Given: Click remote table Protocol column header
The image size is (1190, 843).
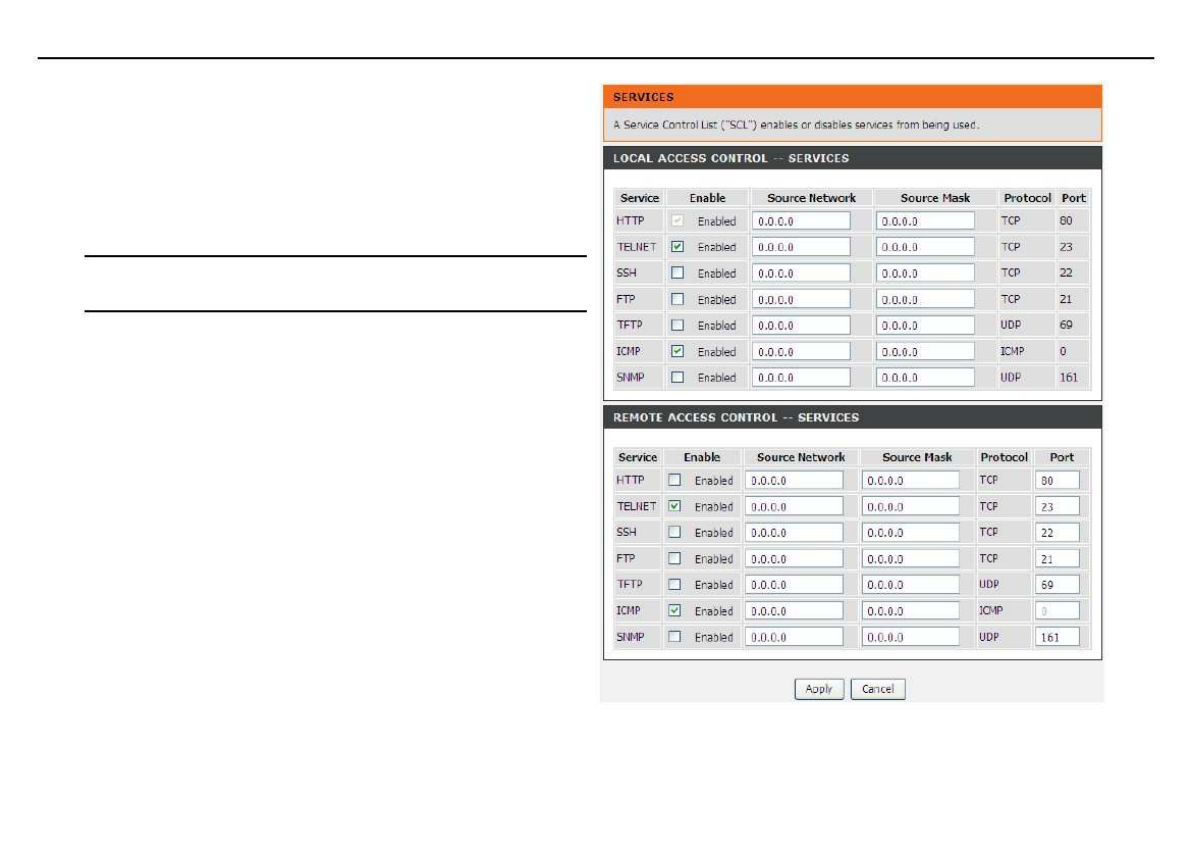Looking at the screenshot, I should pos(1003,457).
